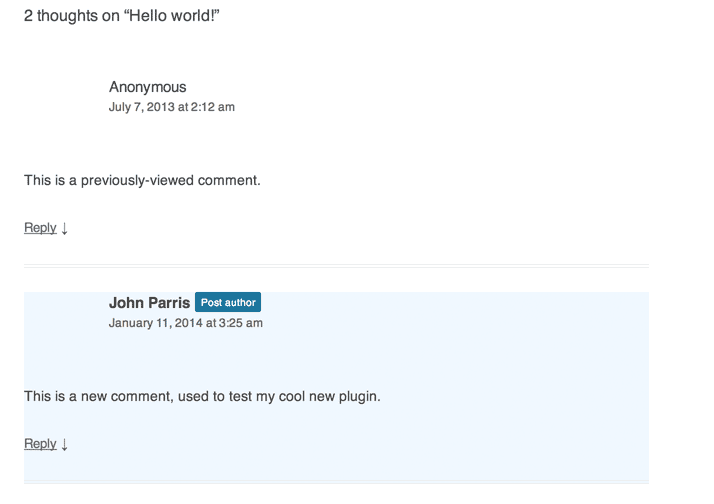Viewport: 714px width, 504px height.
Task: Open the January 11, 2014 timestamp permalink
Action: 186,323
